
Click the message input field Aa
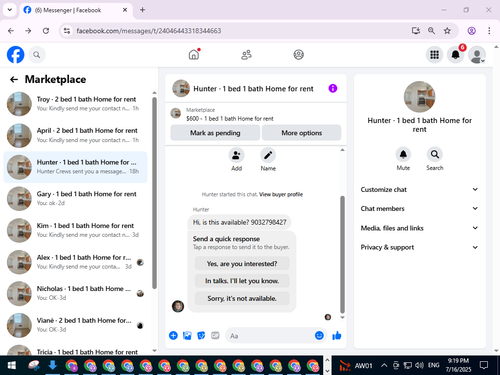click(x=270, y=336)
